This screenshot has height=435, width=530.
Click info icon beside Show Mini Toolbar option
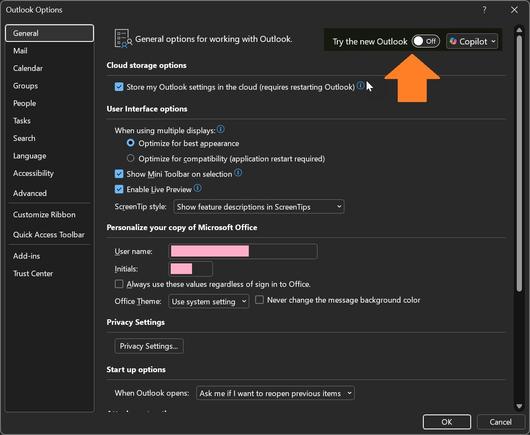pos(238,173)
